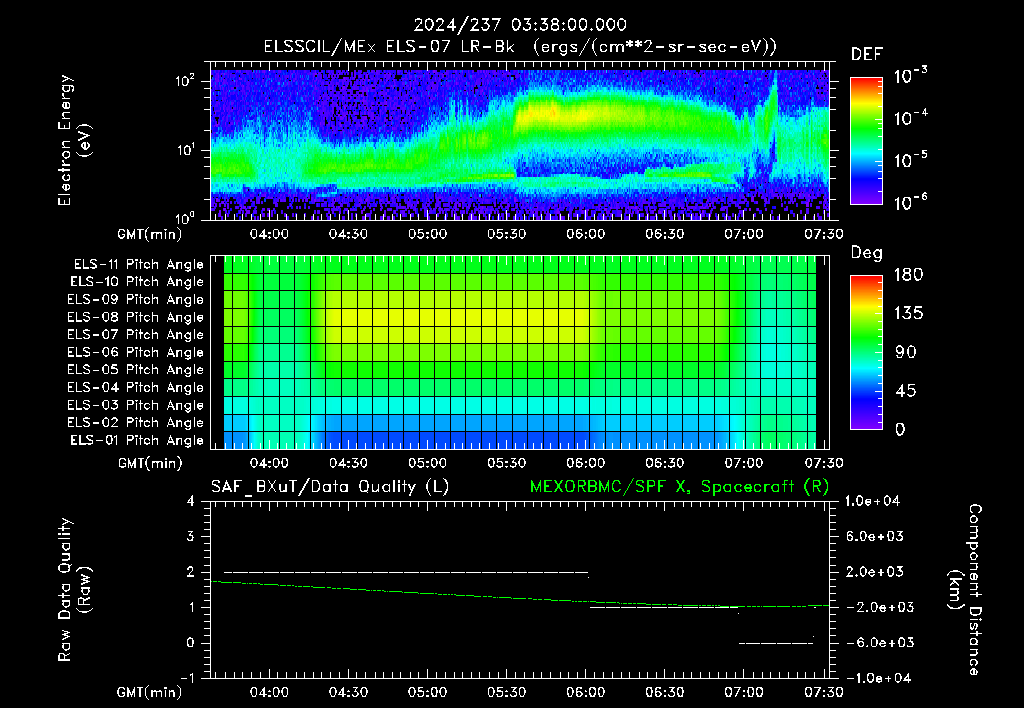The width and height of the screenshot is (1024, 708).
Task: Click the GMT(min) label under the spectrogram
Action: [150, 234]
